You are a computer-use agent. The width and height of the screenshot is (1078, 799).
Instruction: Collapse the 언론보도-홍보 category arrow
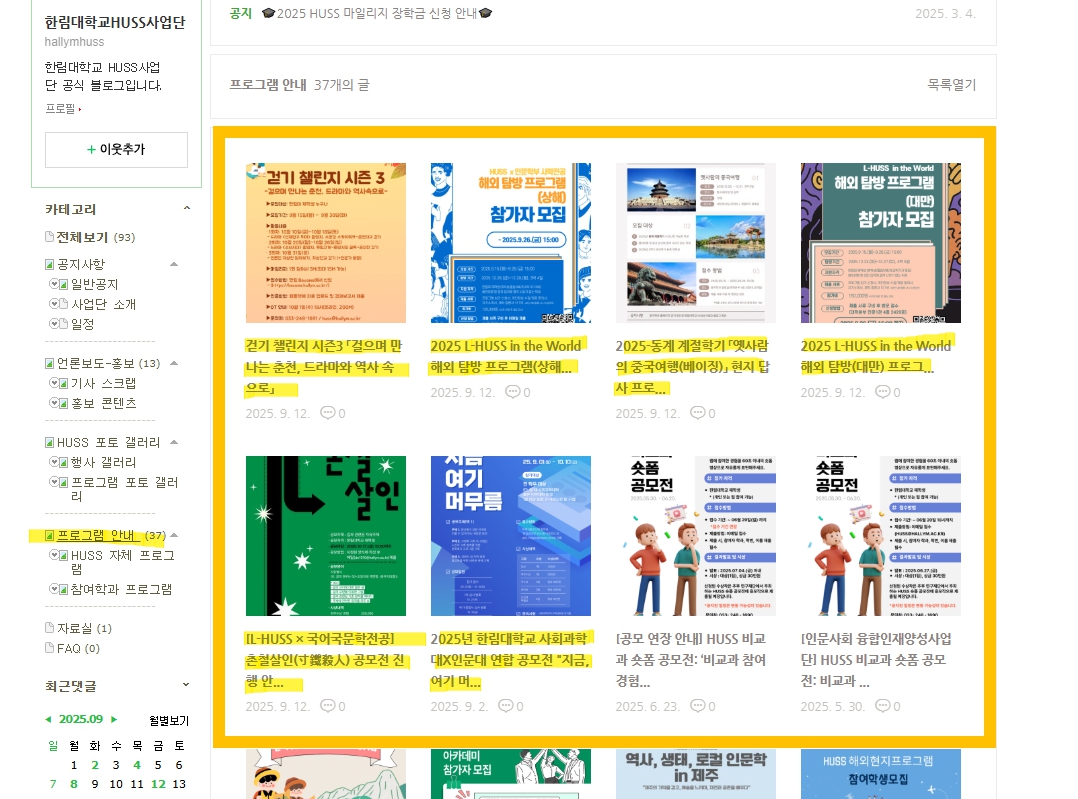174,363
